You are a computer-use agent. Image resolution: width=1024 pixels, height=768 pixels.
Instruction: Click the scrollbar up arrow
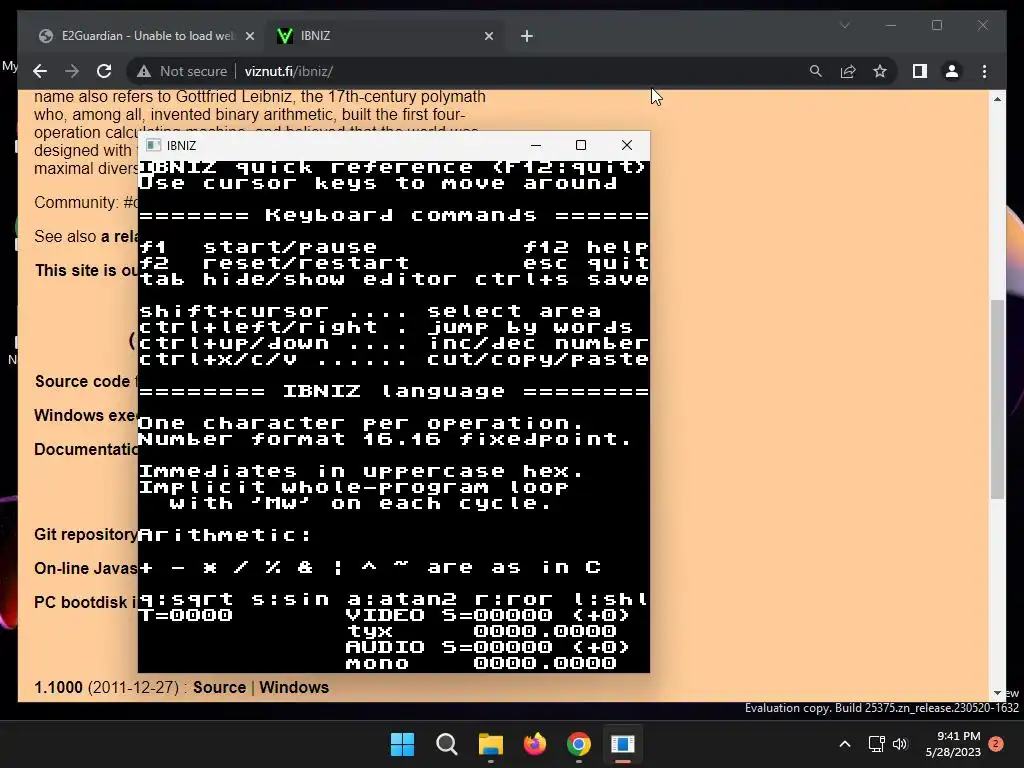pyautogui.click(x=997, y=99)
